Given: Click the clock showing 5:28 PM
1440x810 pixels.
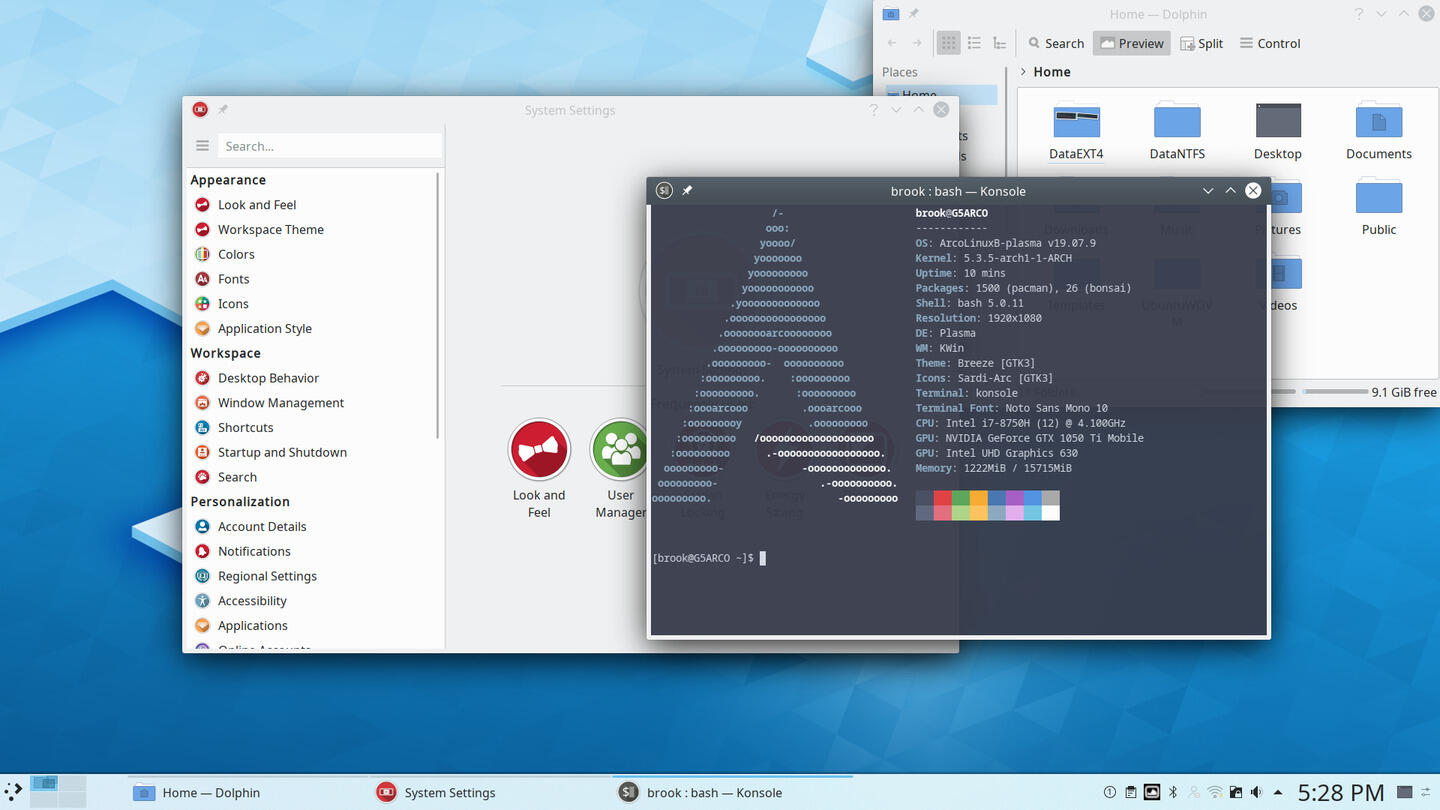Looking at the screenshot, I should point(1341,793).
